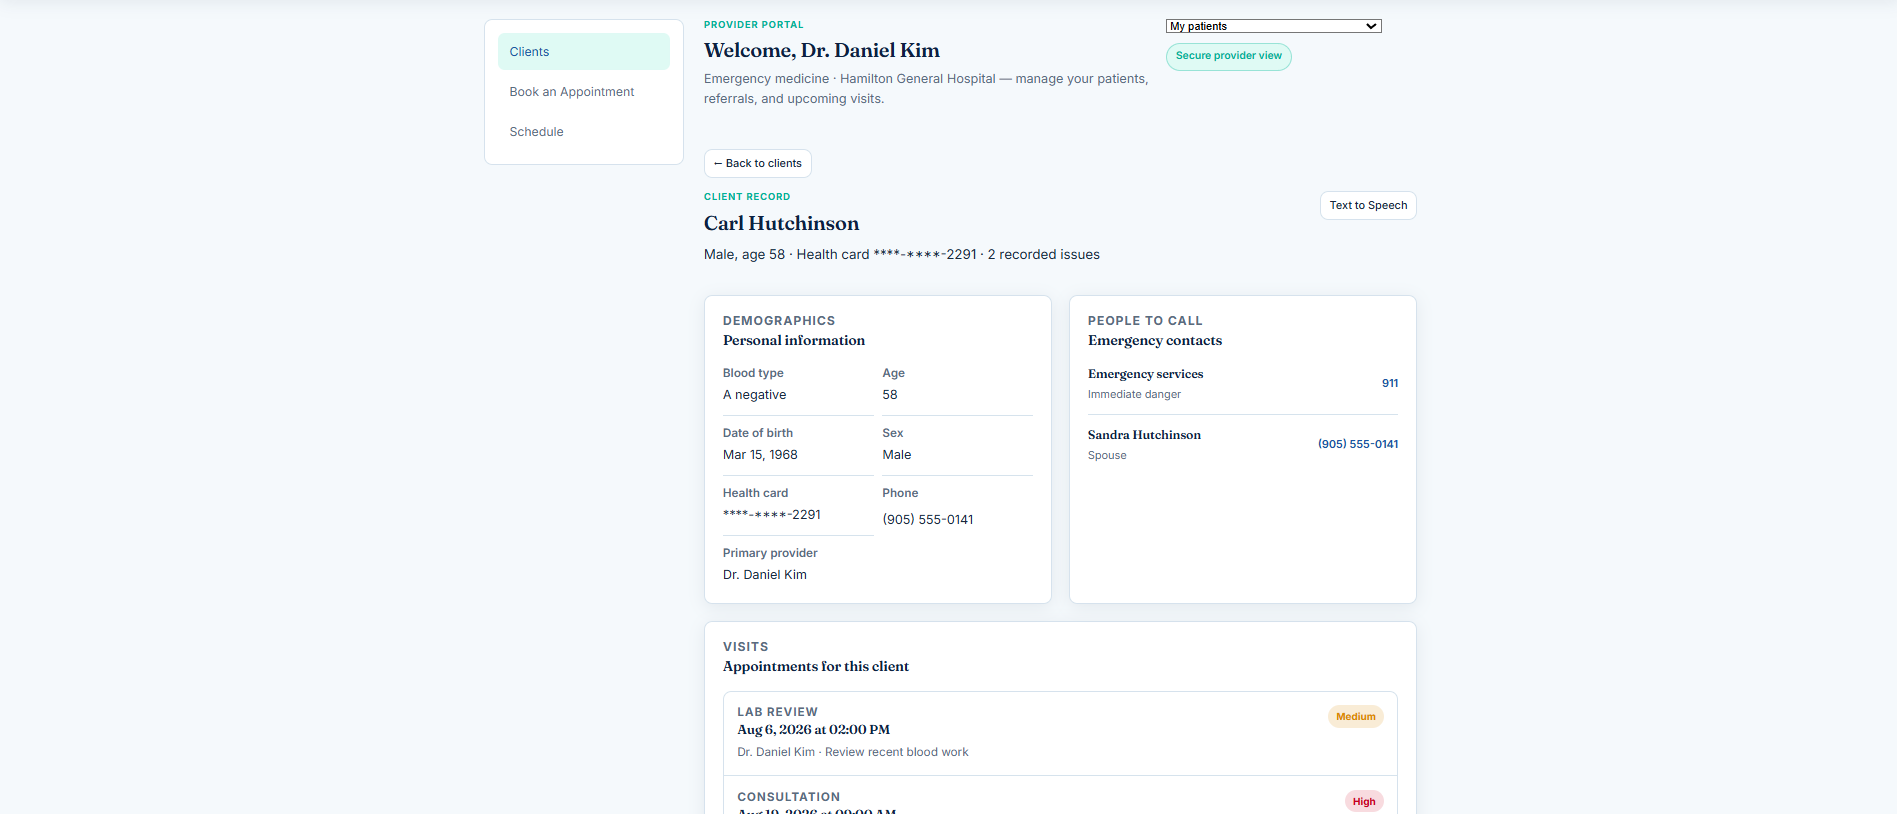Select Clients in the sidebar

click(x=584, y=52)
